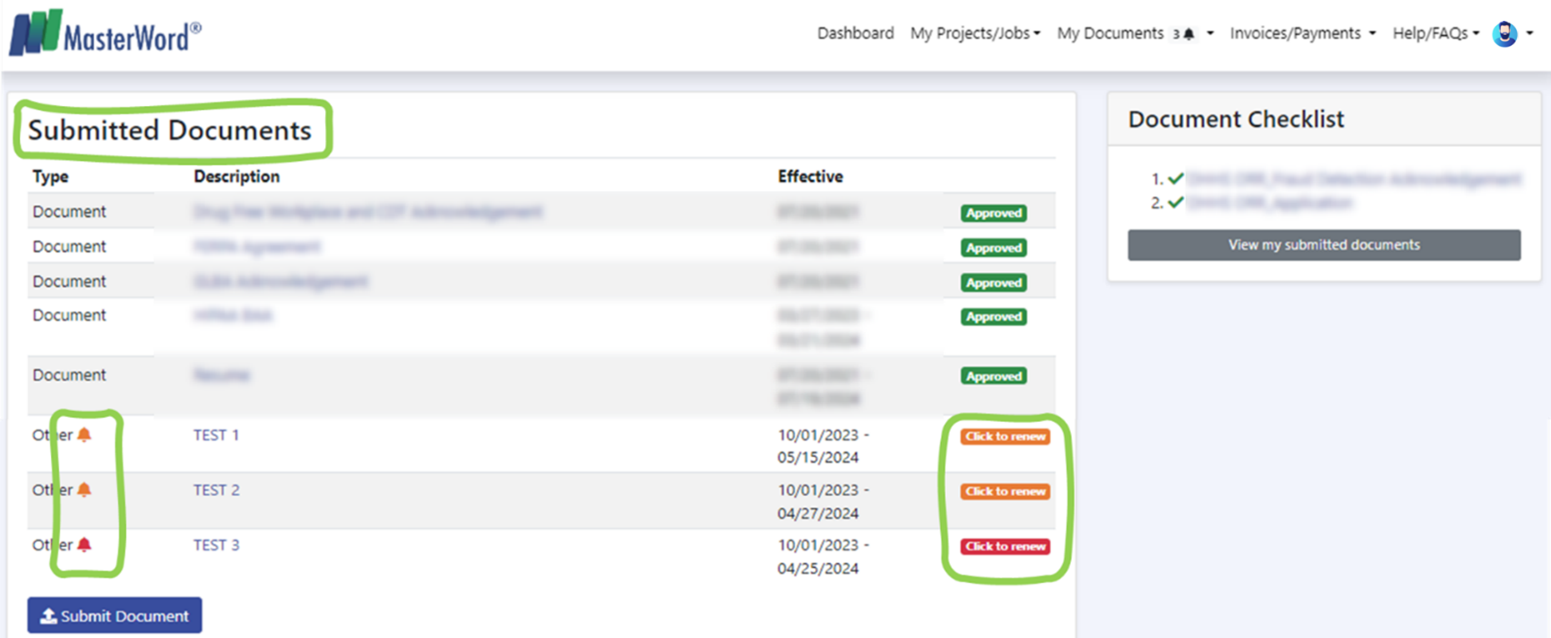Image resolution: width=1551 pixels, height=638 pixels.
Task: Click the Approved badge in first row
Action: point(993,213)
